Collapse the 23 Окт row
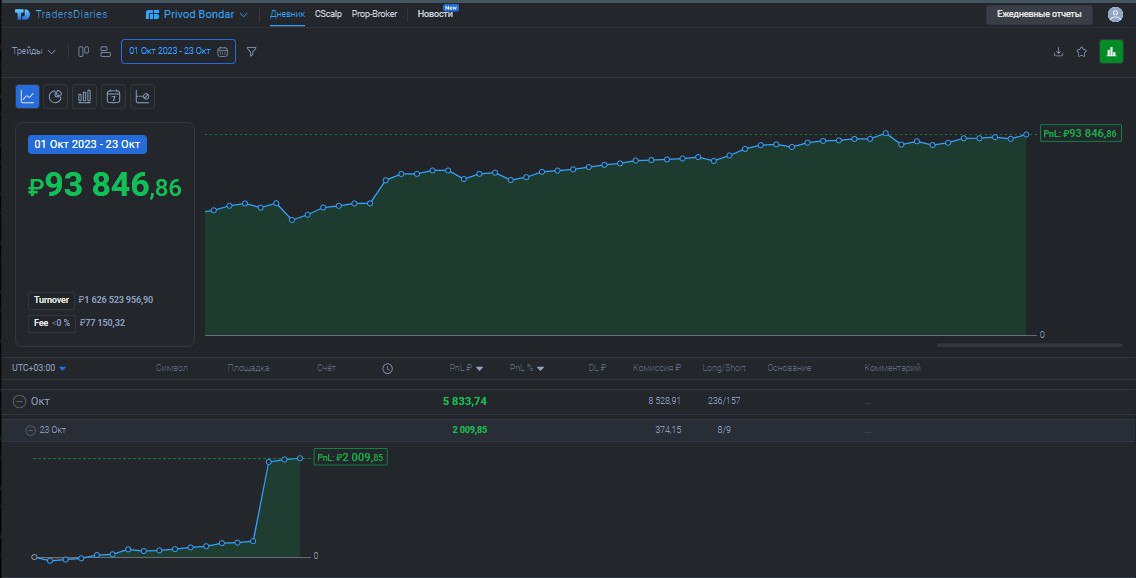1136x578 pixels. 29,430
